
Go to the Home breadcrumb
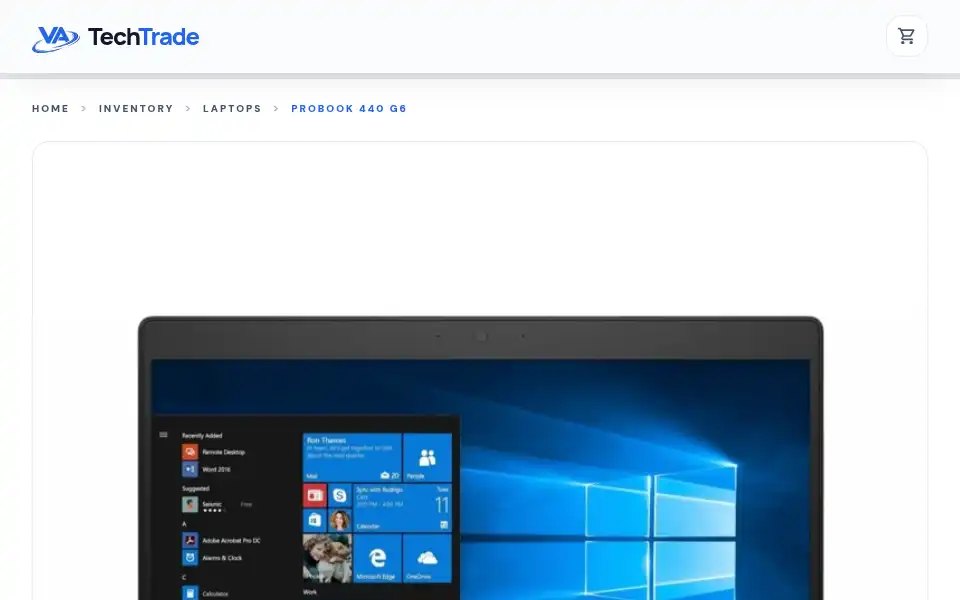click(51, 108)
